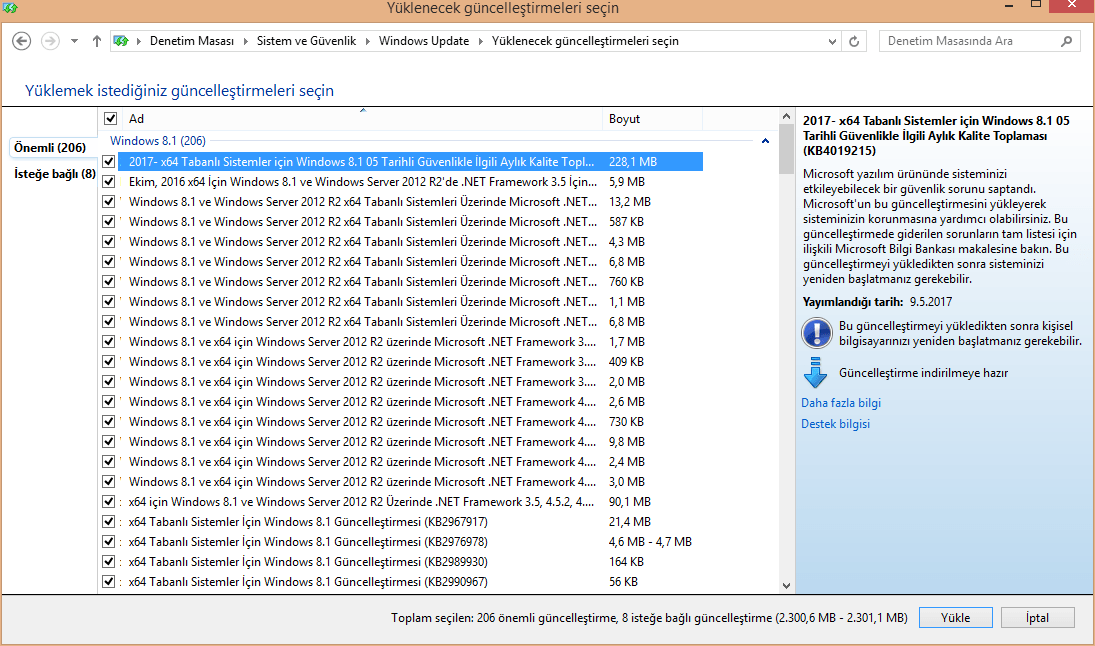Click the 228,1 MB size cell
1095x646 pixels.
tap(633, 161)
